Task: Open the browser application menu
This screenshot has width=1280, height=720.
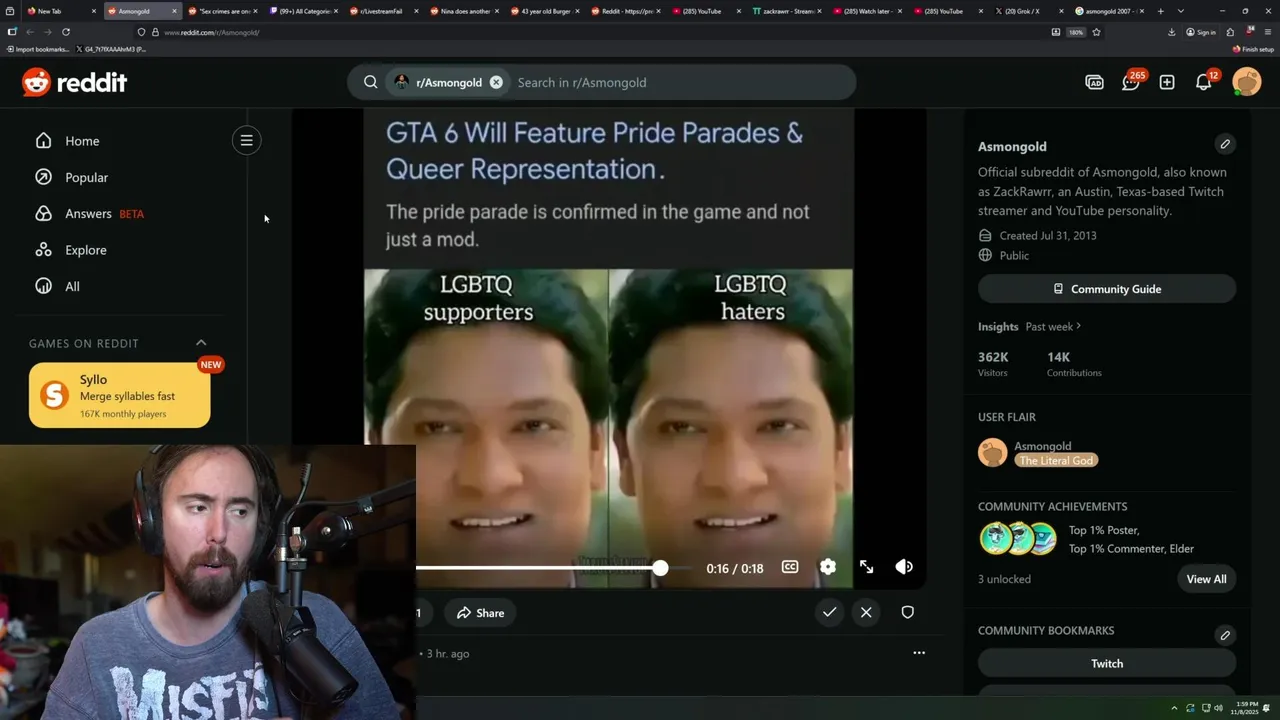Action: click(1266, 32)
